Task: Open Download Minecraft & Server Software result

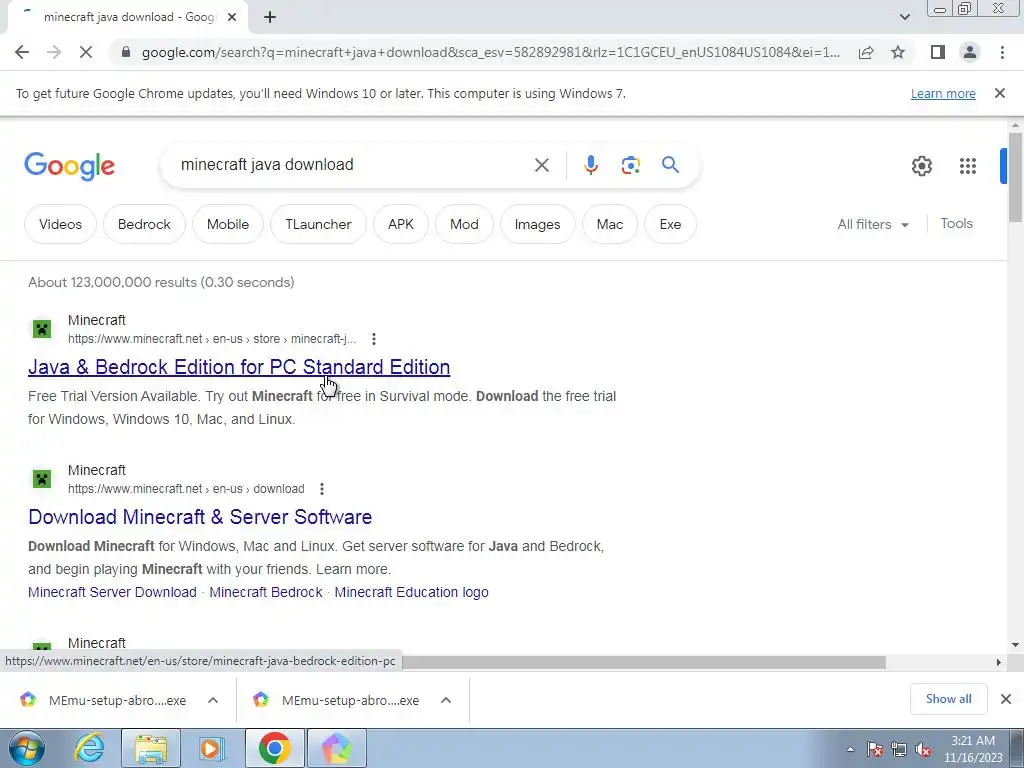Action: click(x=200, y=517)
